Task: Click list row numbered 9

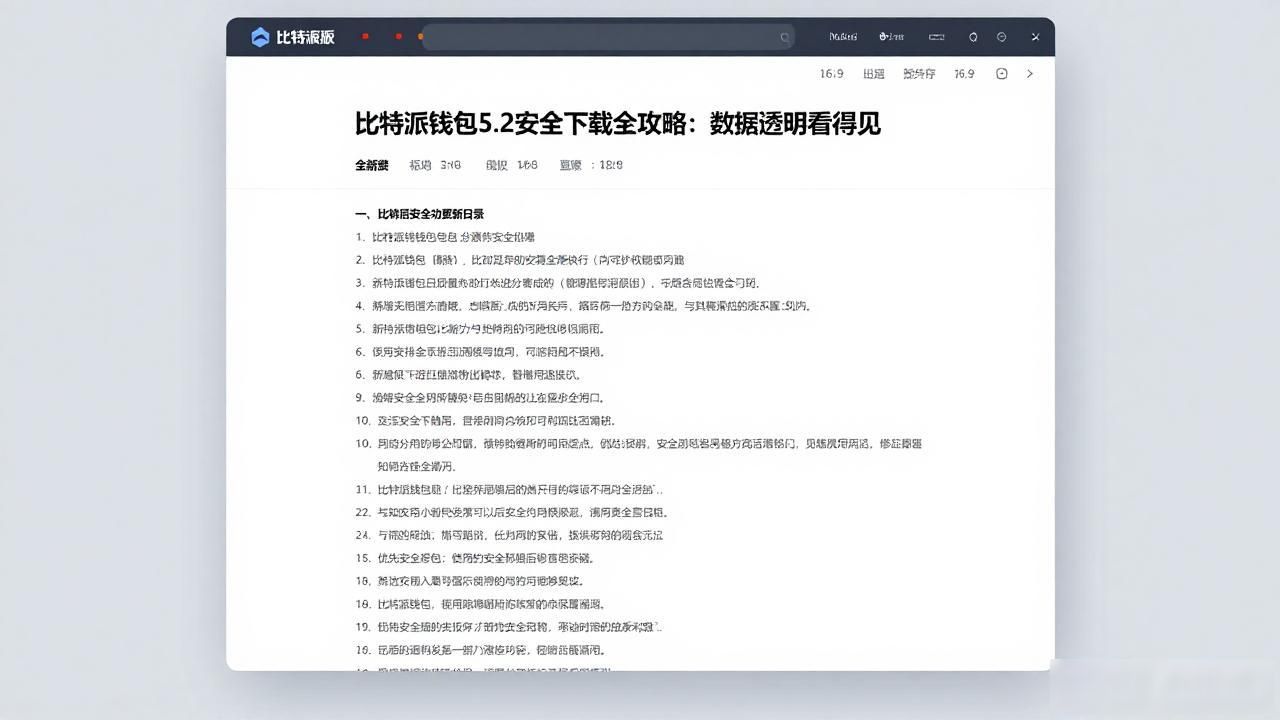Action: 480,398
